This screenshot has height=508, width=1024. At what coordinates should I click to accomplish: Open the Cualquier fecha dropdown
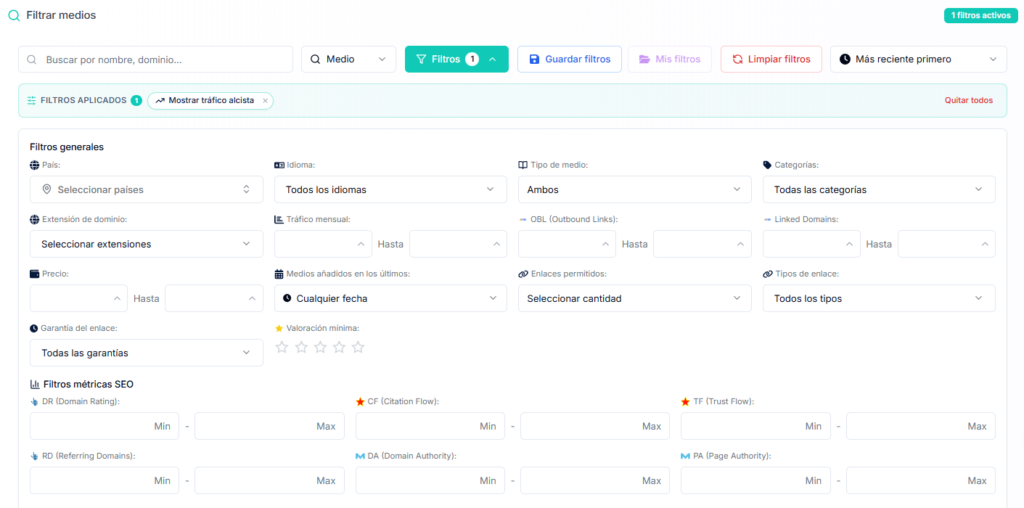(391, 298)
